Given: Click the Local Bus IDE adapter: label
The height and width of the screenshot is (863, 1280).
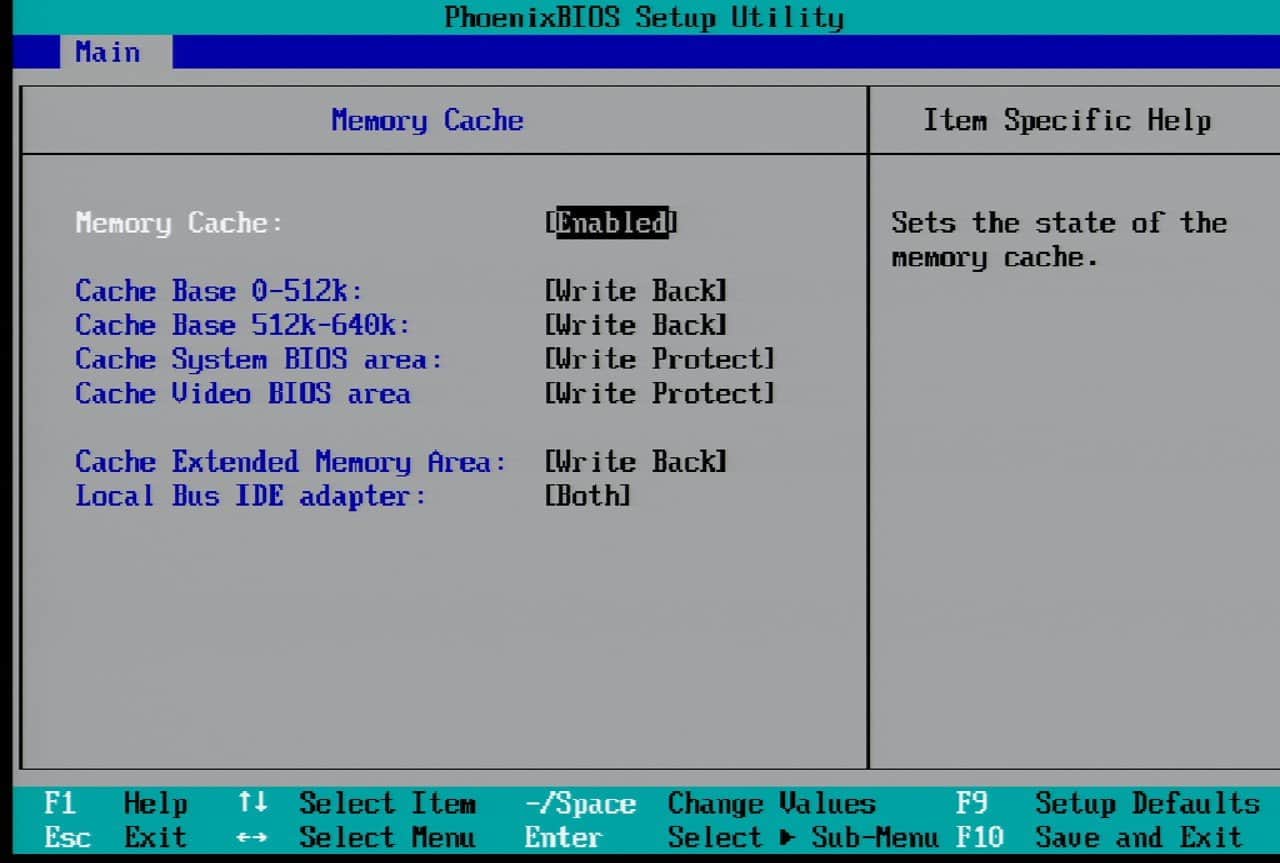Looking at the screenshot, I should click(x=251, y=495).
